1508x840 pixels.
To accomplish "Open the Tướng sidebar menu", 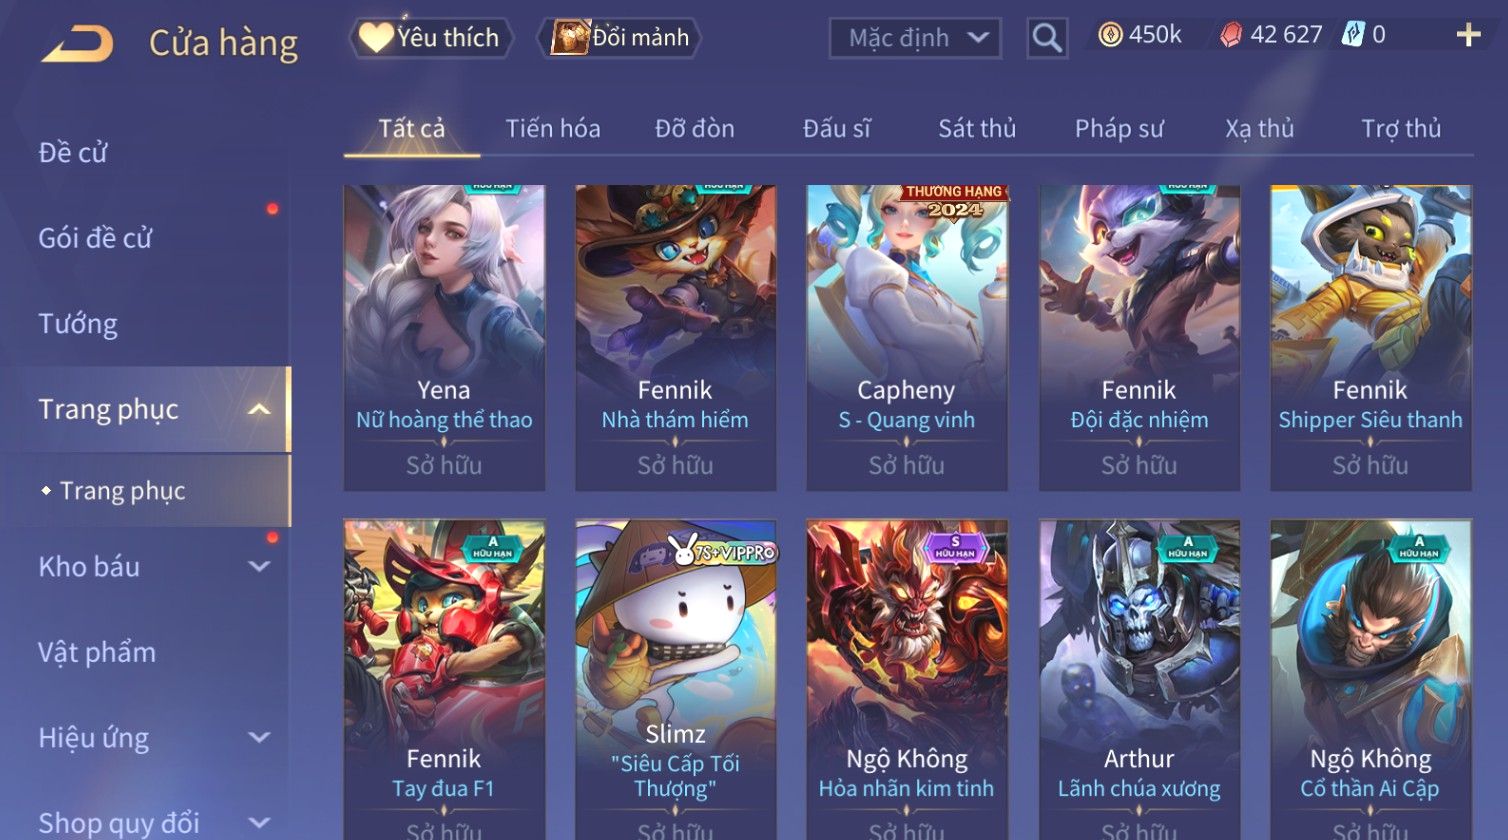I will point(78,324).
